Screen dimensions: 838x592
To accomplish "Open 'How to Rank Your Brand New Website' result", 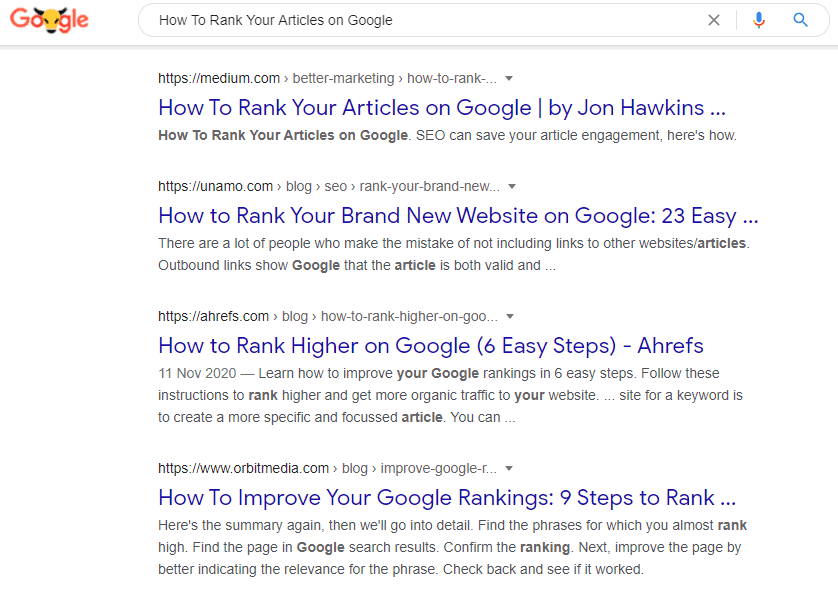I will tap(458, 216).
